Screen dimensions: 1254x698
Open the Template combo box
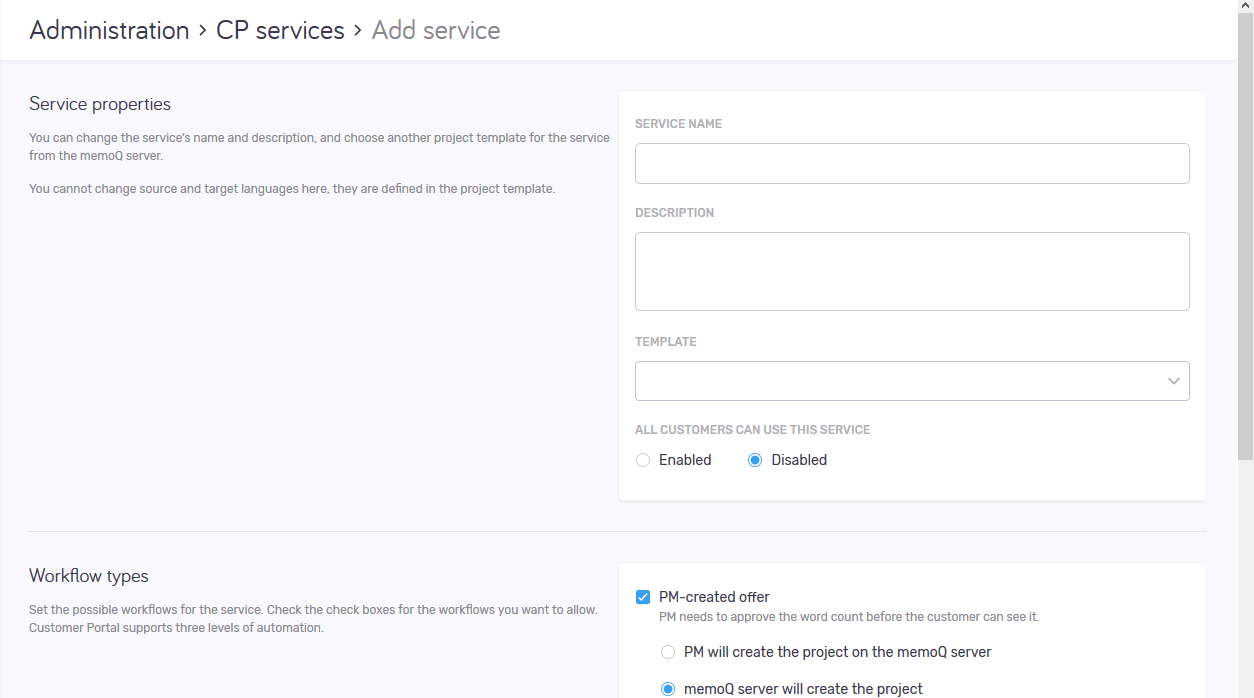pyautogui.click(x=900, y=381)
